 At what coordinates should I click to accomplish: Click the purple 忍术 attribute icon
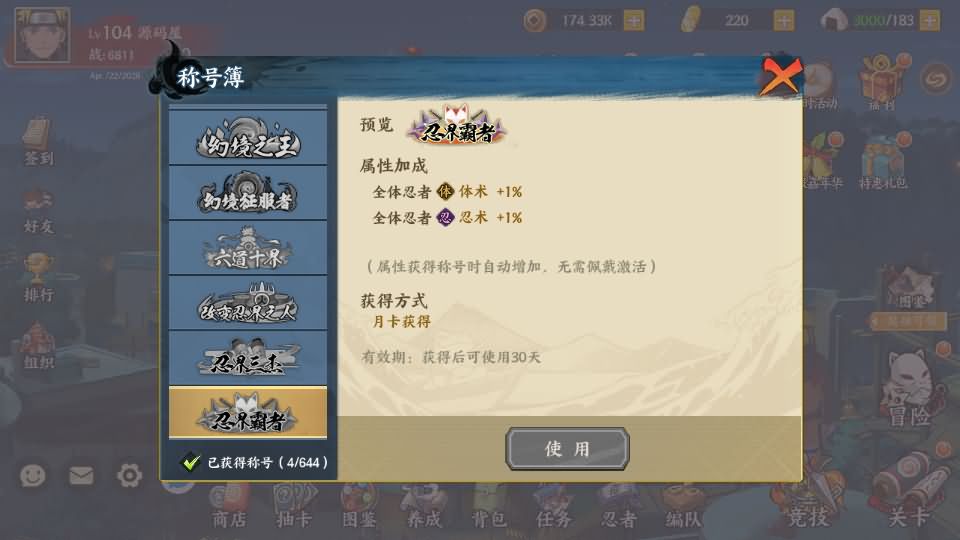[445, 217]
